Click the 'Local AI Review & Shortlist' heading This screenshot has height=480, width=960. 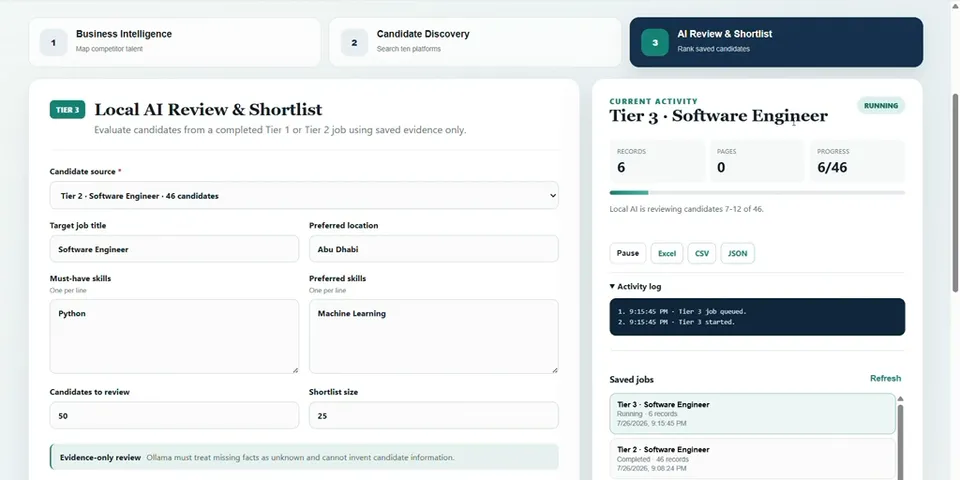[208, 110]
